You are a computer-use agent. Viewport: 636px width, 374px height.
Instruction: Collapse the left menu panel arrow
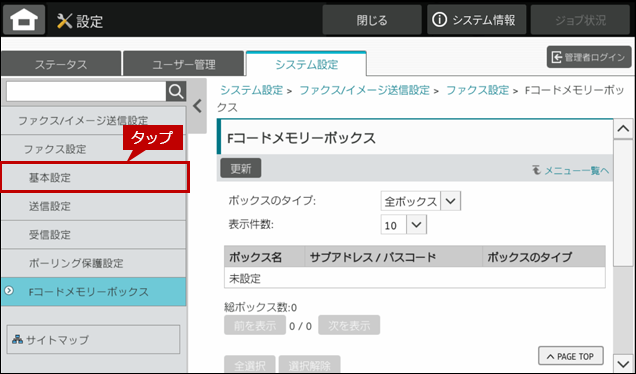click(197, 106)
